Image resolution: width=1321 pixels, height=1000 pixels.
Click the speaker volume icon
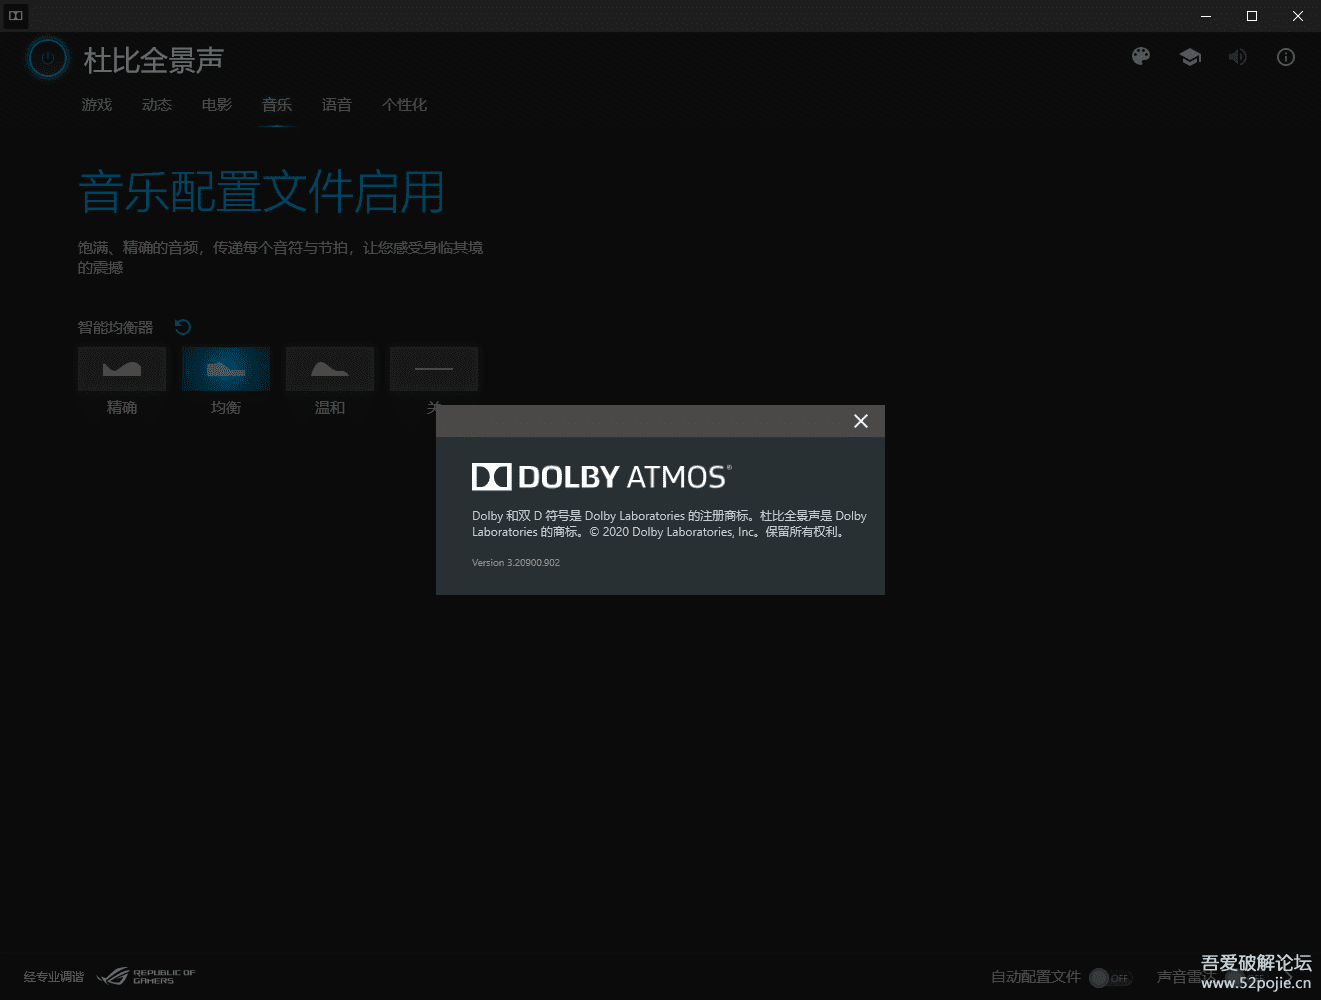click(1238, 57)
